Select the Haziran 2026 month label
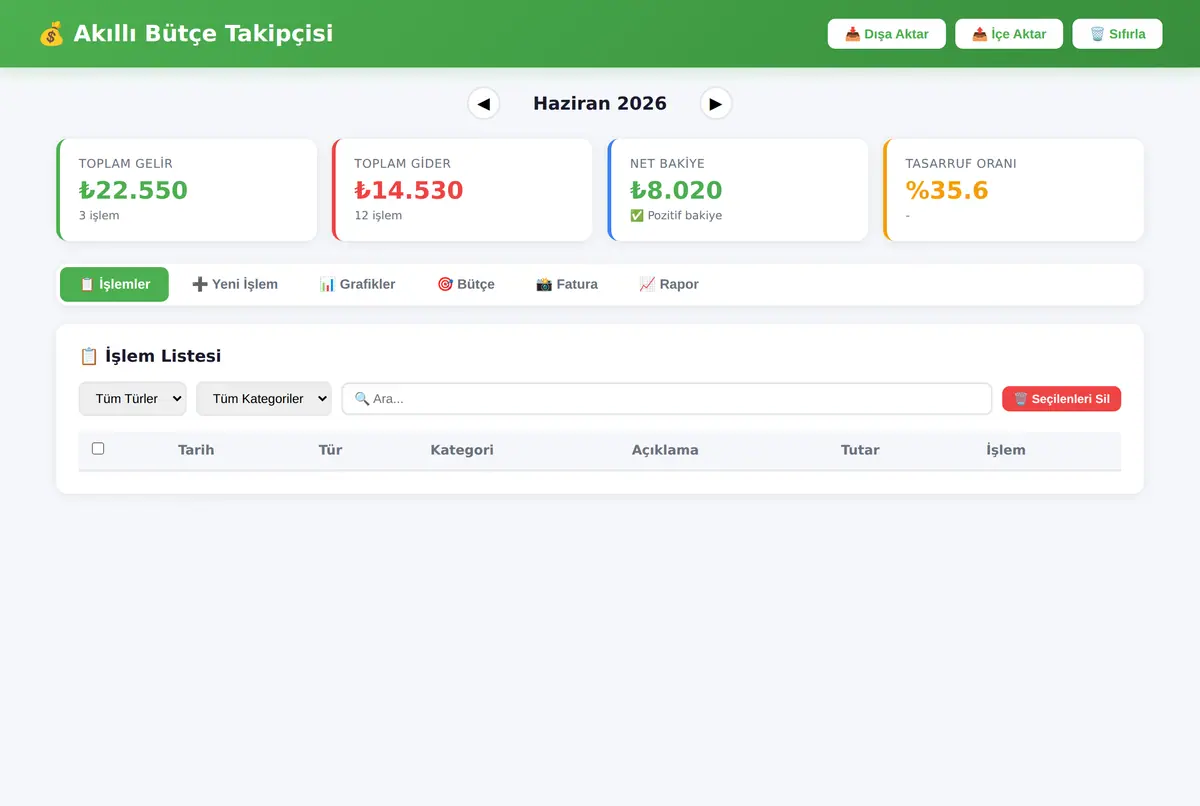Image resolution: width=1200 pixels, height=806 pixels. point(600,103)
